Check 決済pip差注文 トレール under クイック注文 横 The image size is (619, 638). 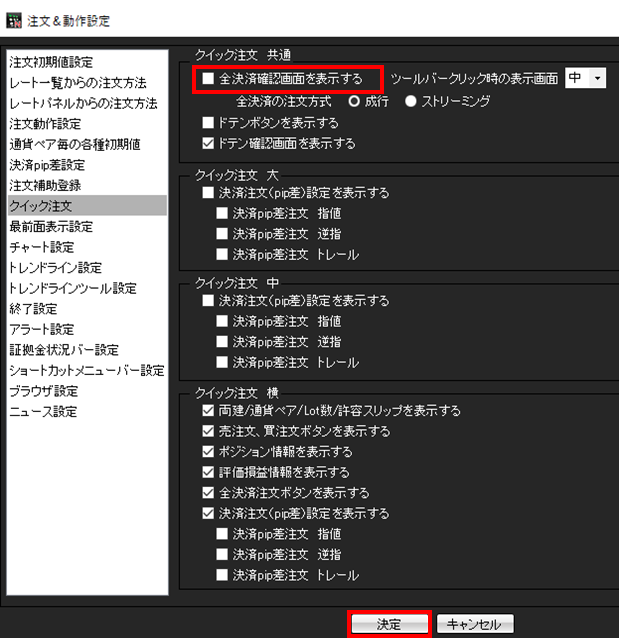click(x=222, y=575)
